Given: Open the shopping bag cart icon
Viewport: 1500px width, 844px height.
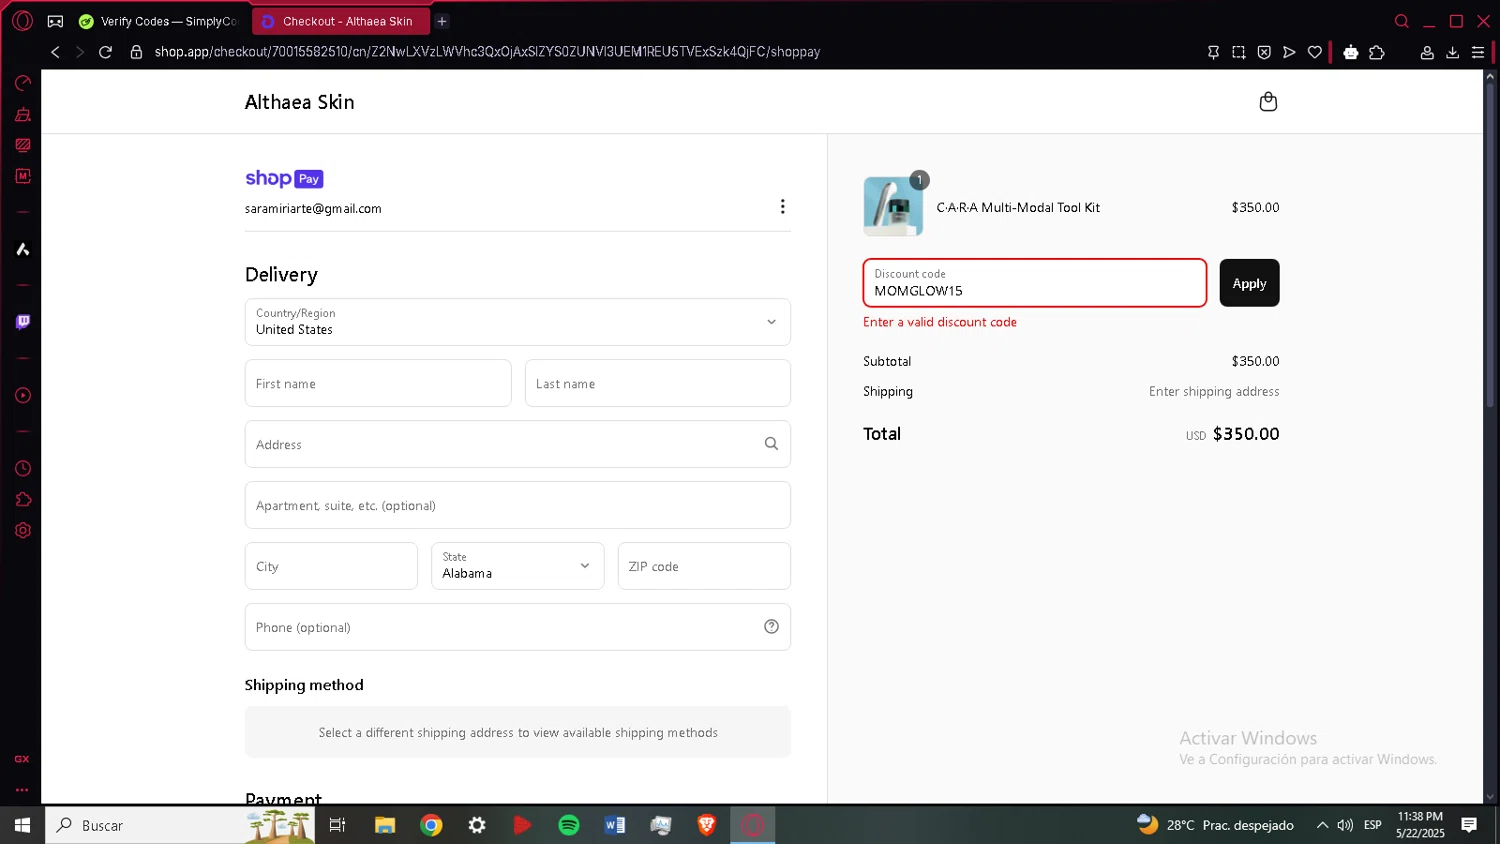Looking at the screenshot, I should (1268, 101).
